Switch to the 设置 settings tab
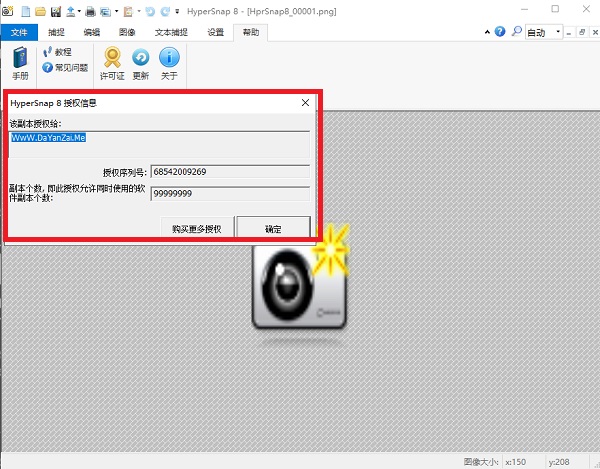 215,32
